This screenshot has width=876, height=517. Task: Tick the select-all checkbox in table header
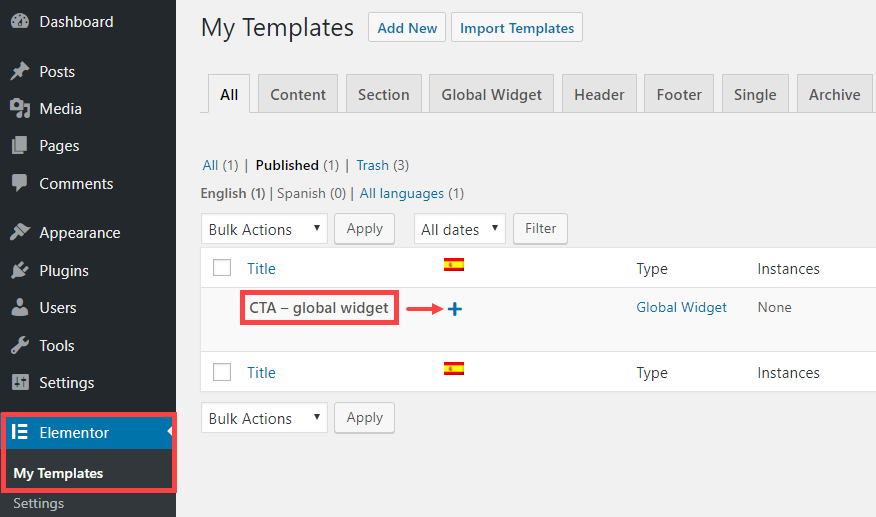(x=222, y=268)
